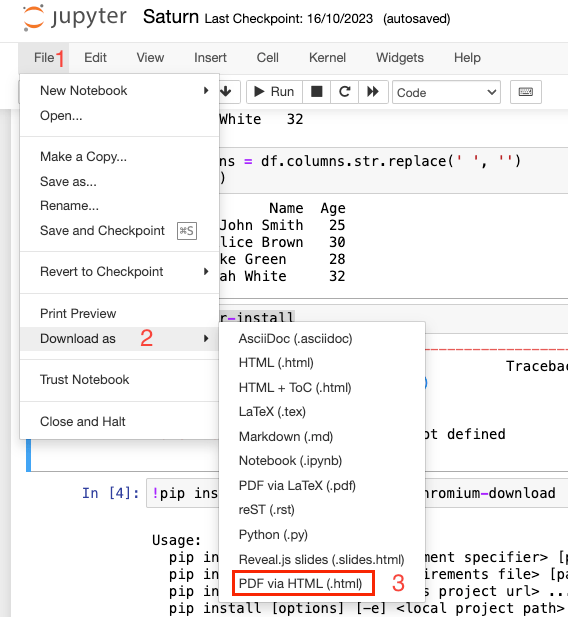Open the Help menu
The image size is (568, 617).
point(467,58)
